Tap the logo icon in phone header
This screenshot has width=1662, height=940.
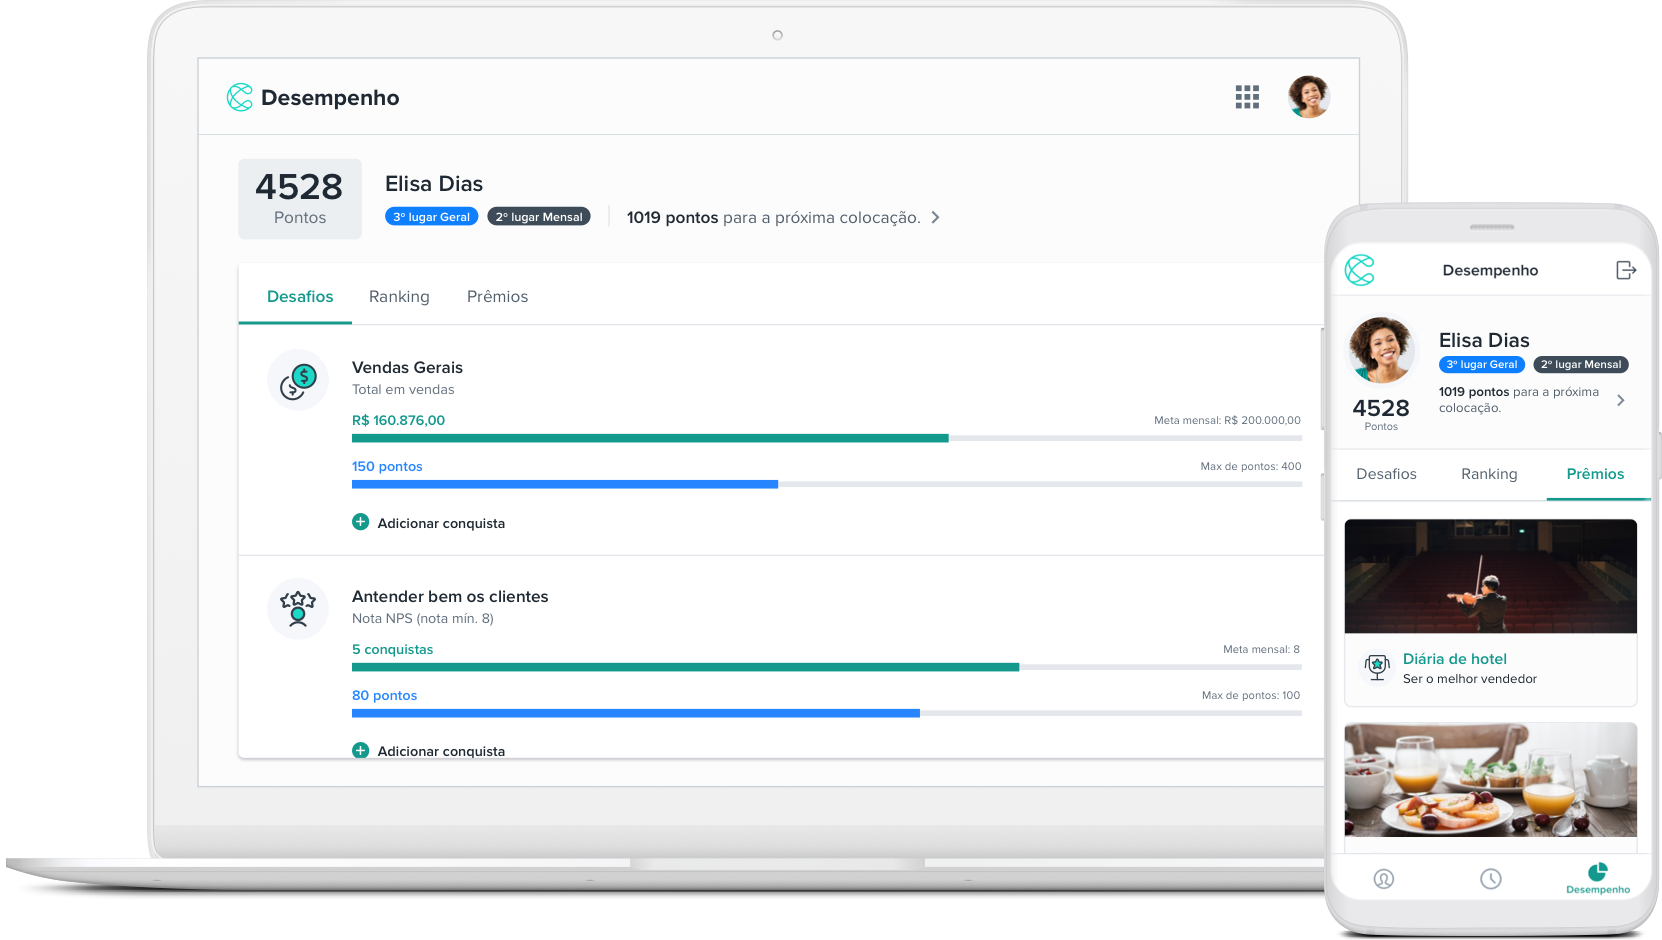[x=1360, y=270]
